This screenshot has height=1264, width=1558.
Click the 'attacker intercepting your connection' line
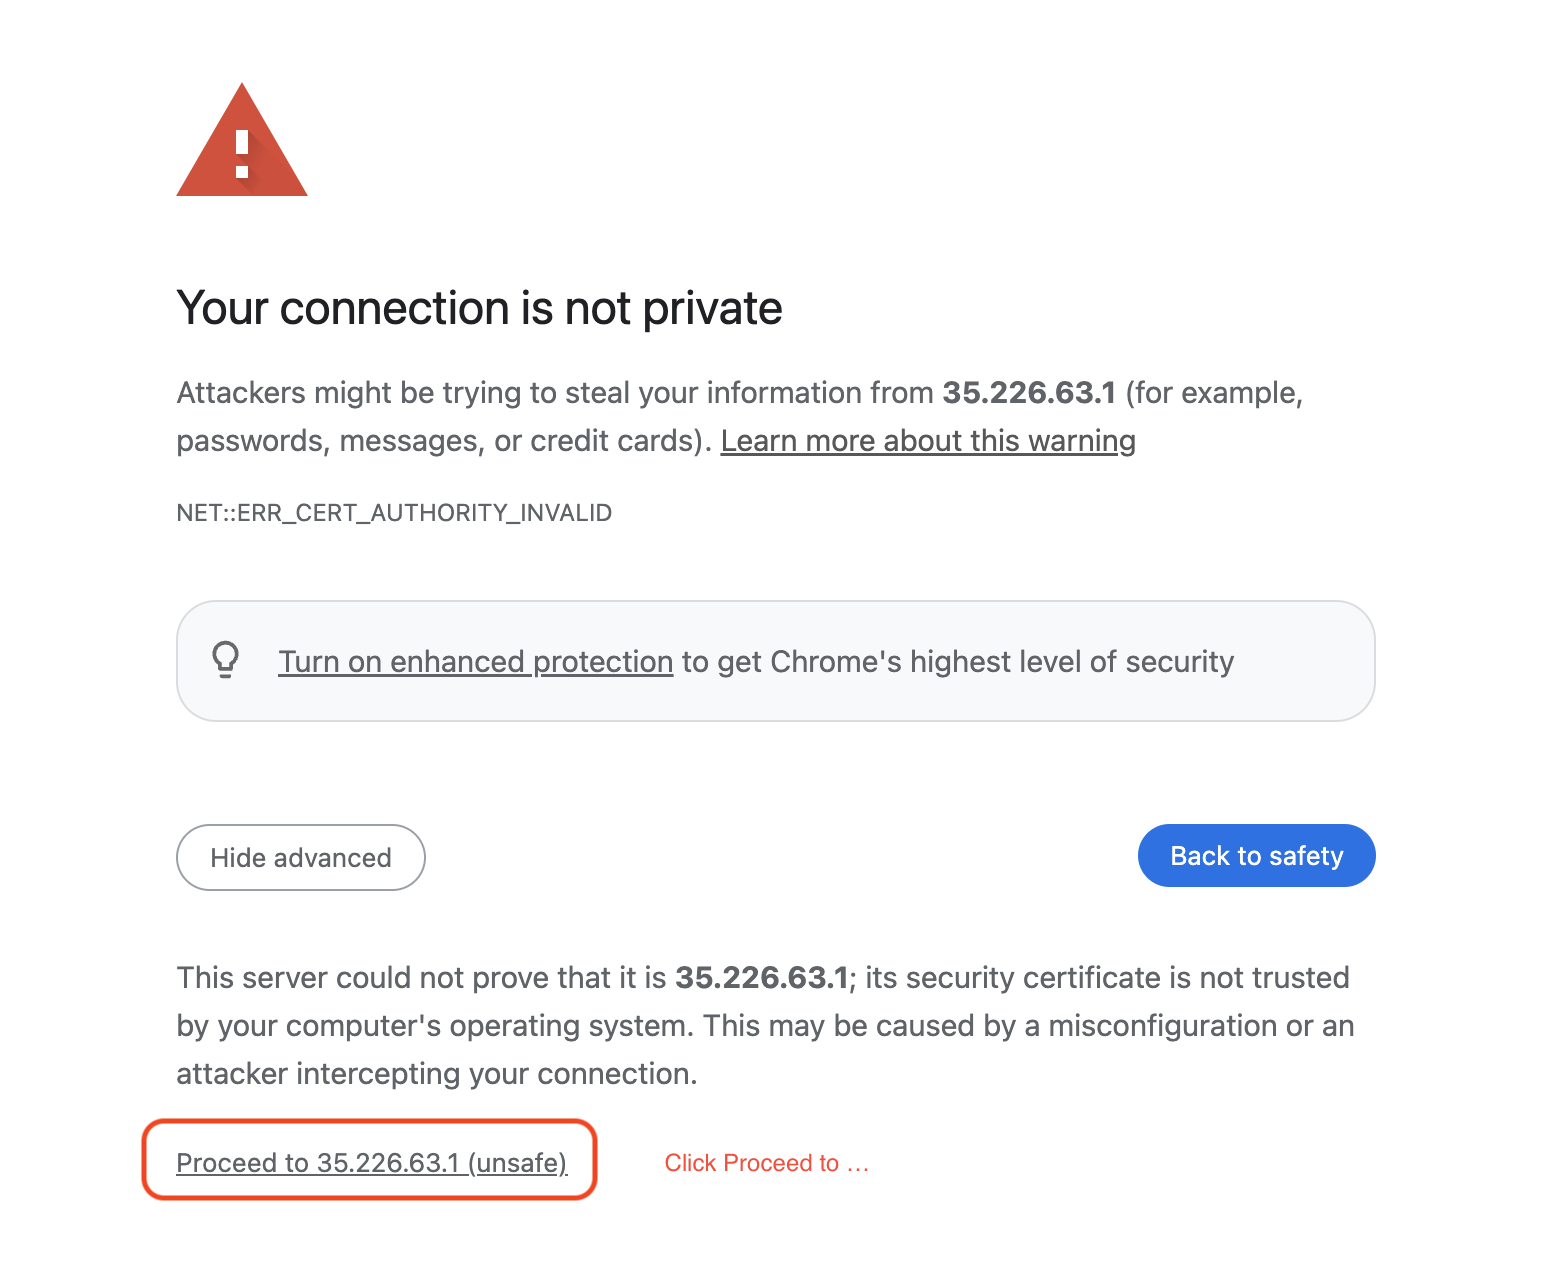[x=436, y=1074]
